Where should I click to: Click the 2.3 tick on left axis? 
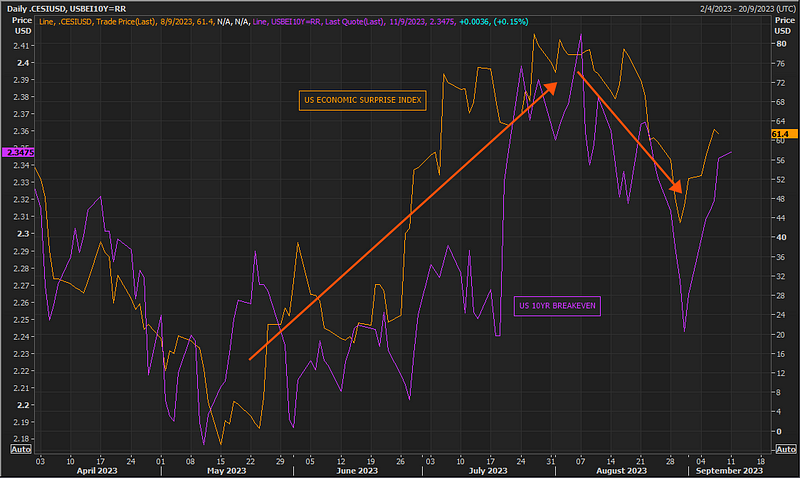tap(23, 234)
